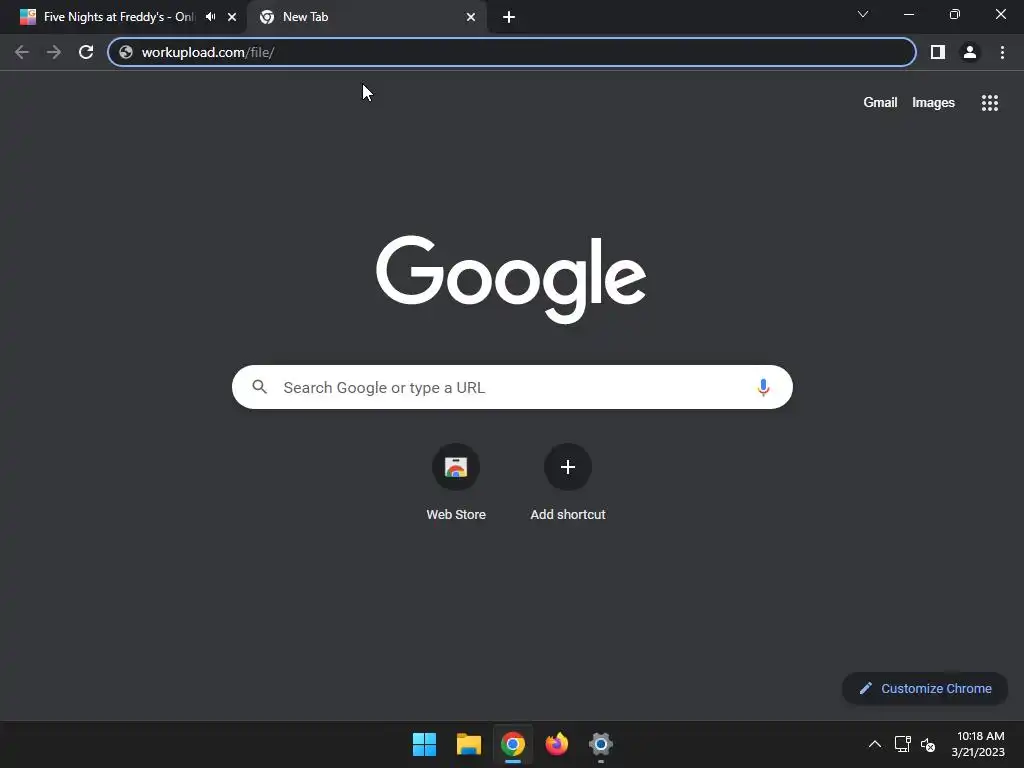The width and height of the screenshot is (1024, 768).
Task: Open the Settings gear in the taskbar
Action: point(601,744)
